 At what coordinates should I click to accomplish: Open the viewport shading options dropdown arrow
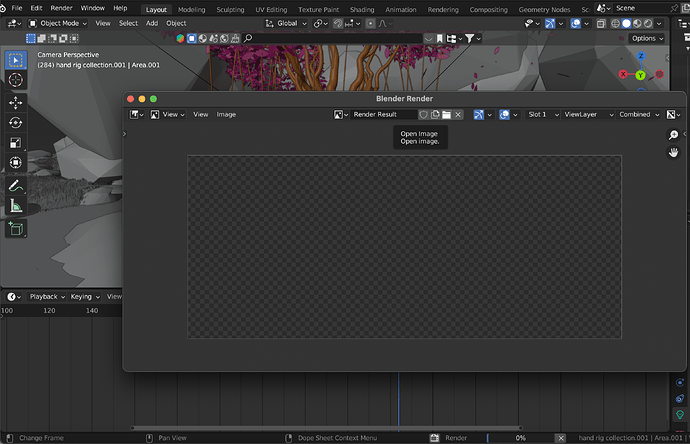[x=659, y=23]
